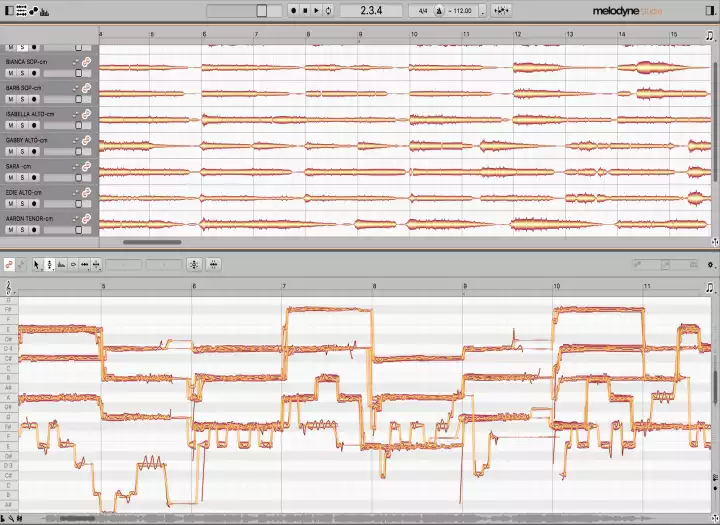Open note editor grid settings icon
720x525 pixels.
click(x=710, y=288)
